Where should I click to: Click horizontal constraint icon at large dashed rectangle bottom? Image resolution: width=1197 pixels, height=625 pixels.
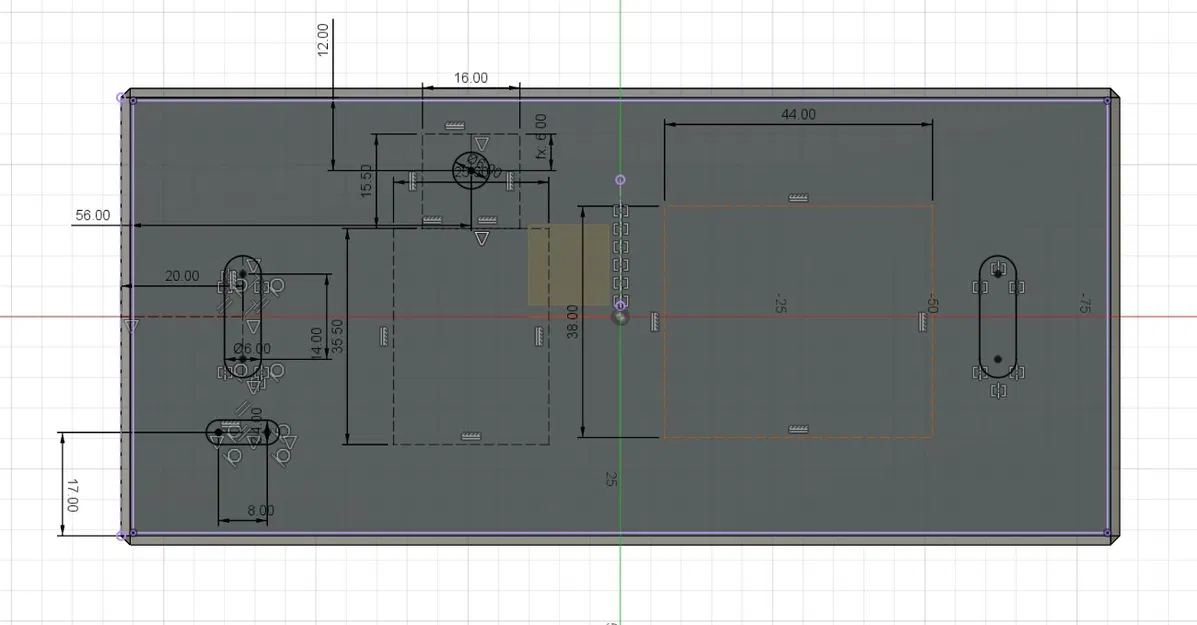[x=471, y=437]
